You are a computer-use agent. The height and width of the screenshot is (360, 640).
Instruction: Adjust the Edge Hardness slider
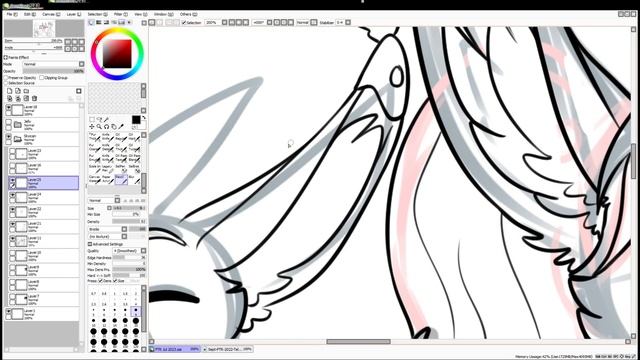[x=129, y=258]
